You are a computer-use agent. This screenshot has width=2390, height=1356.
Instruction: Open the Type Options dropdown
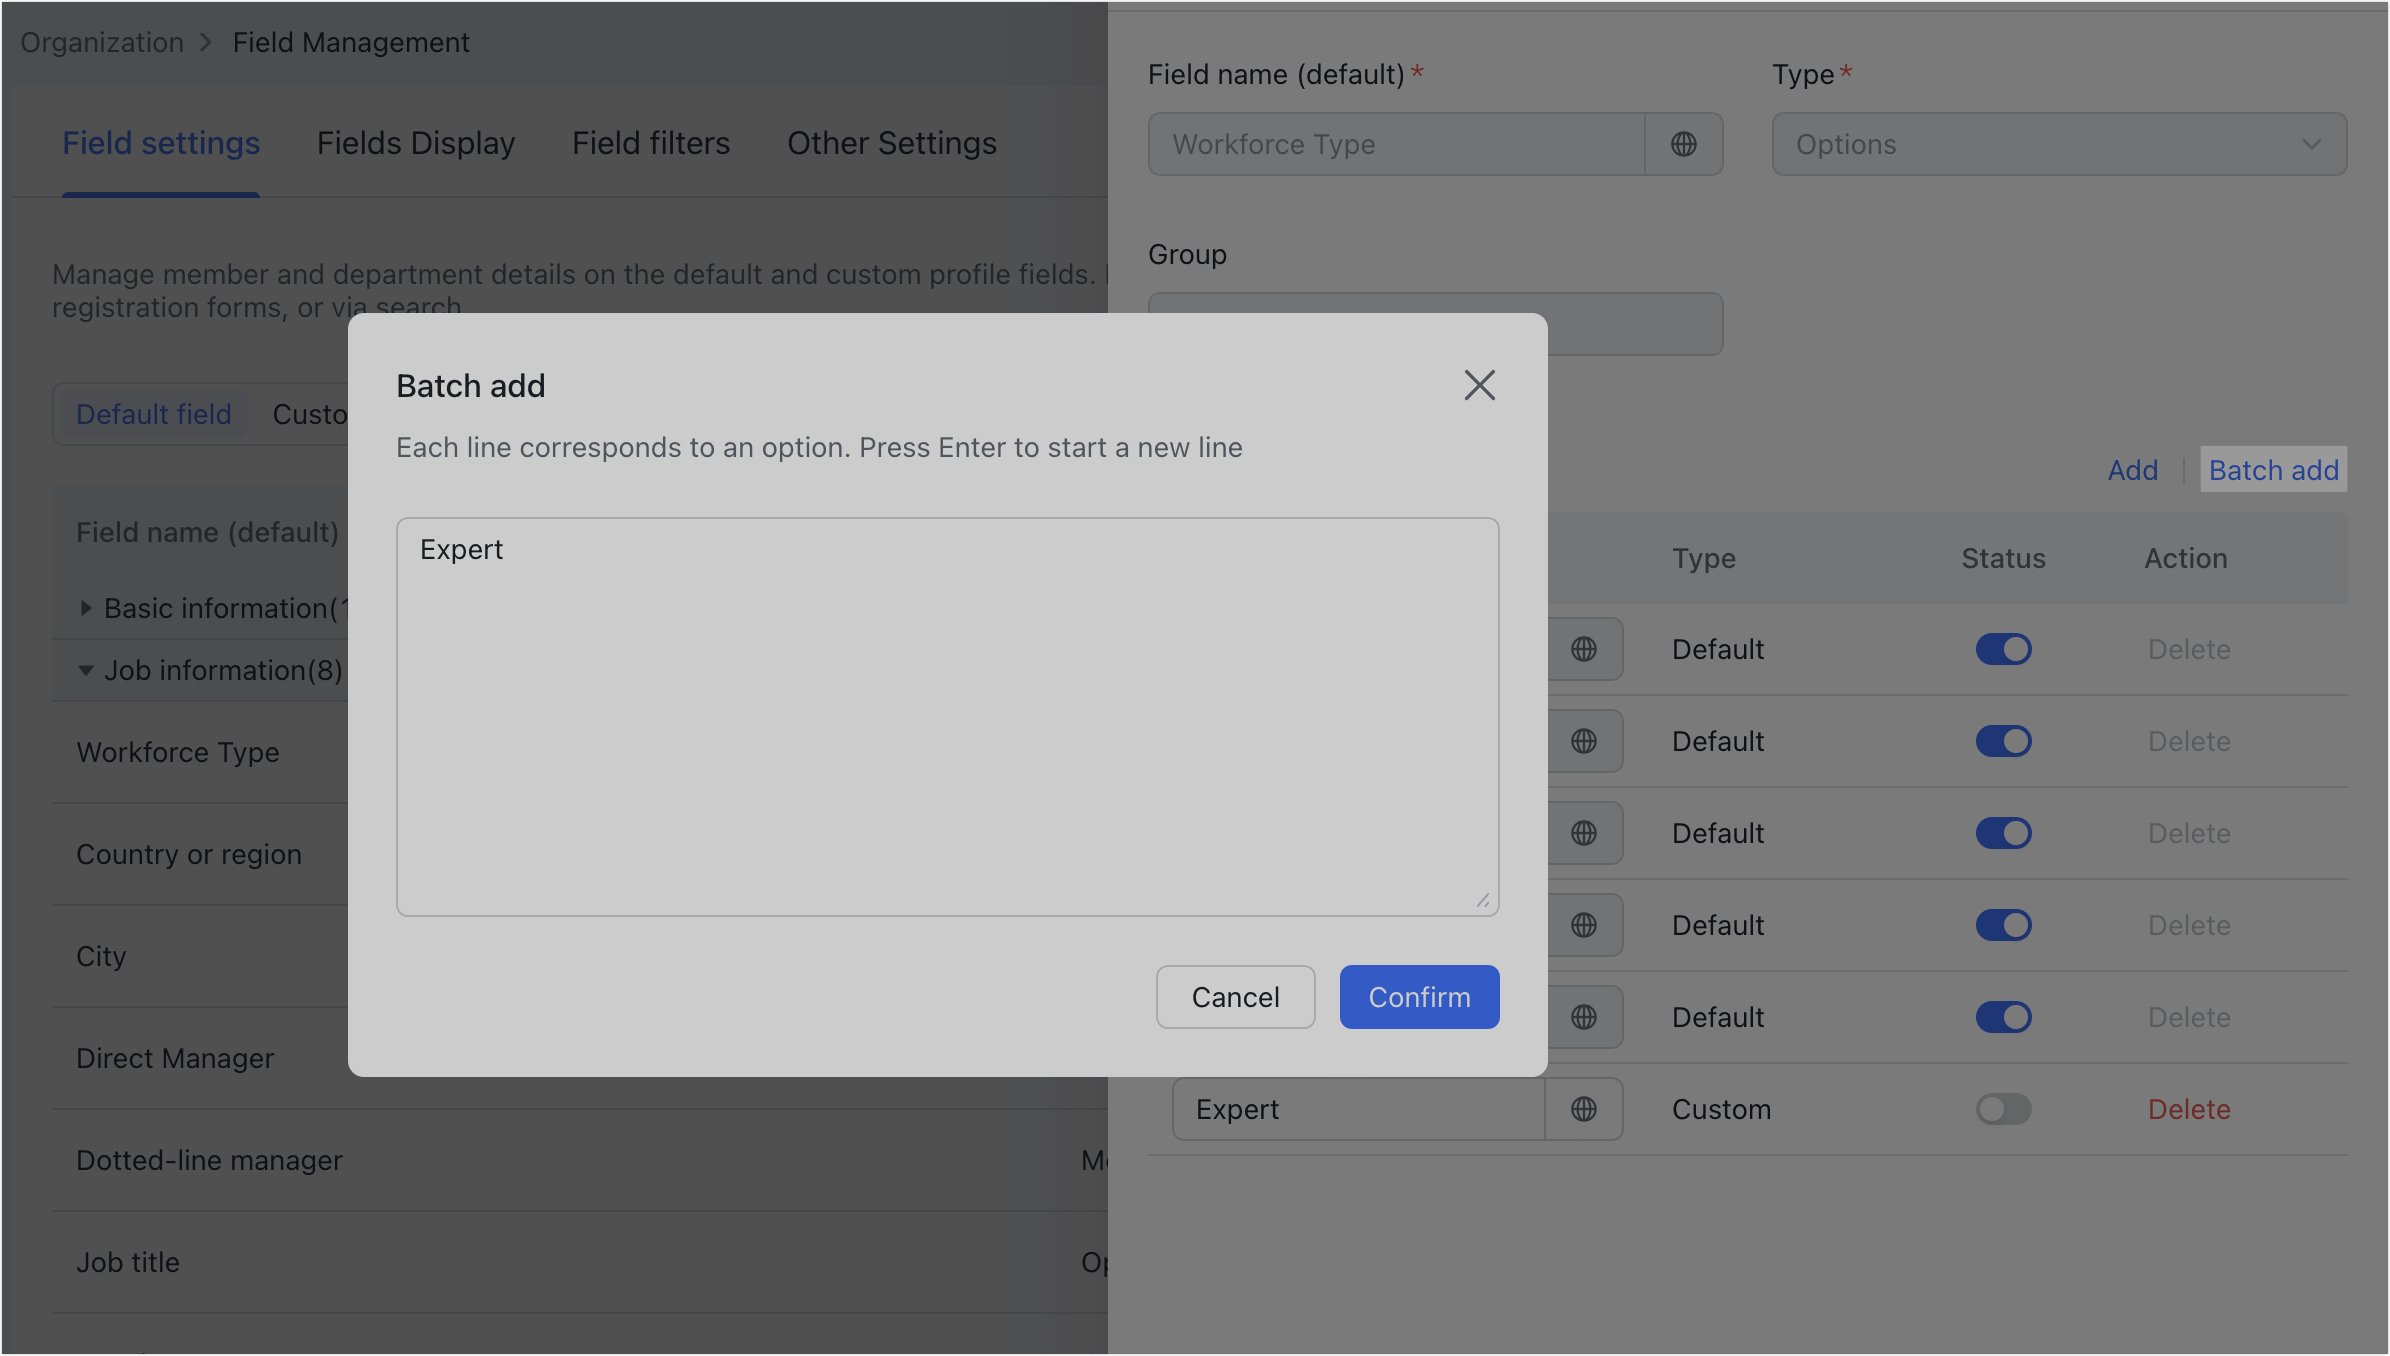point(2059,144)
